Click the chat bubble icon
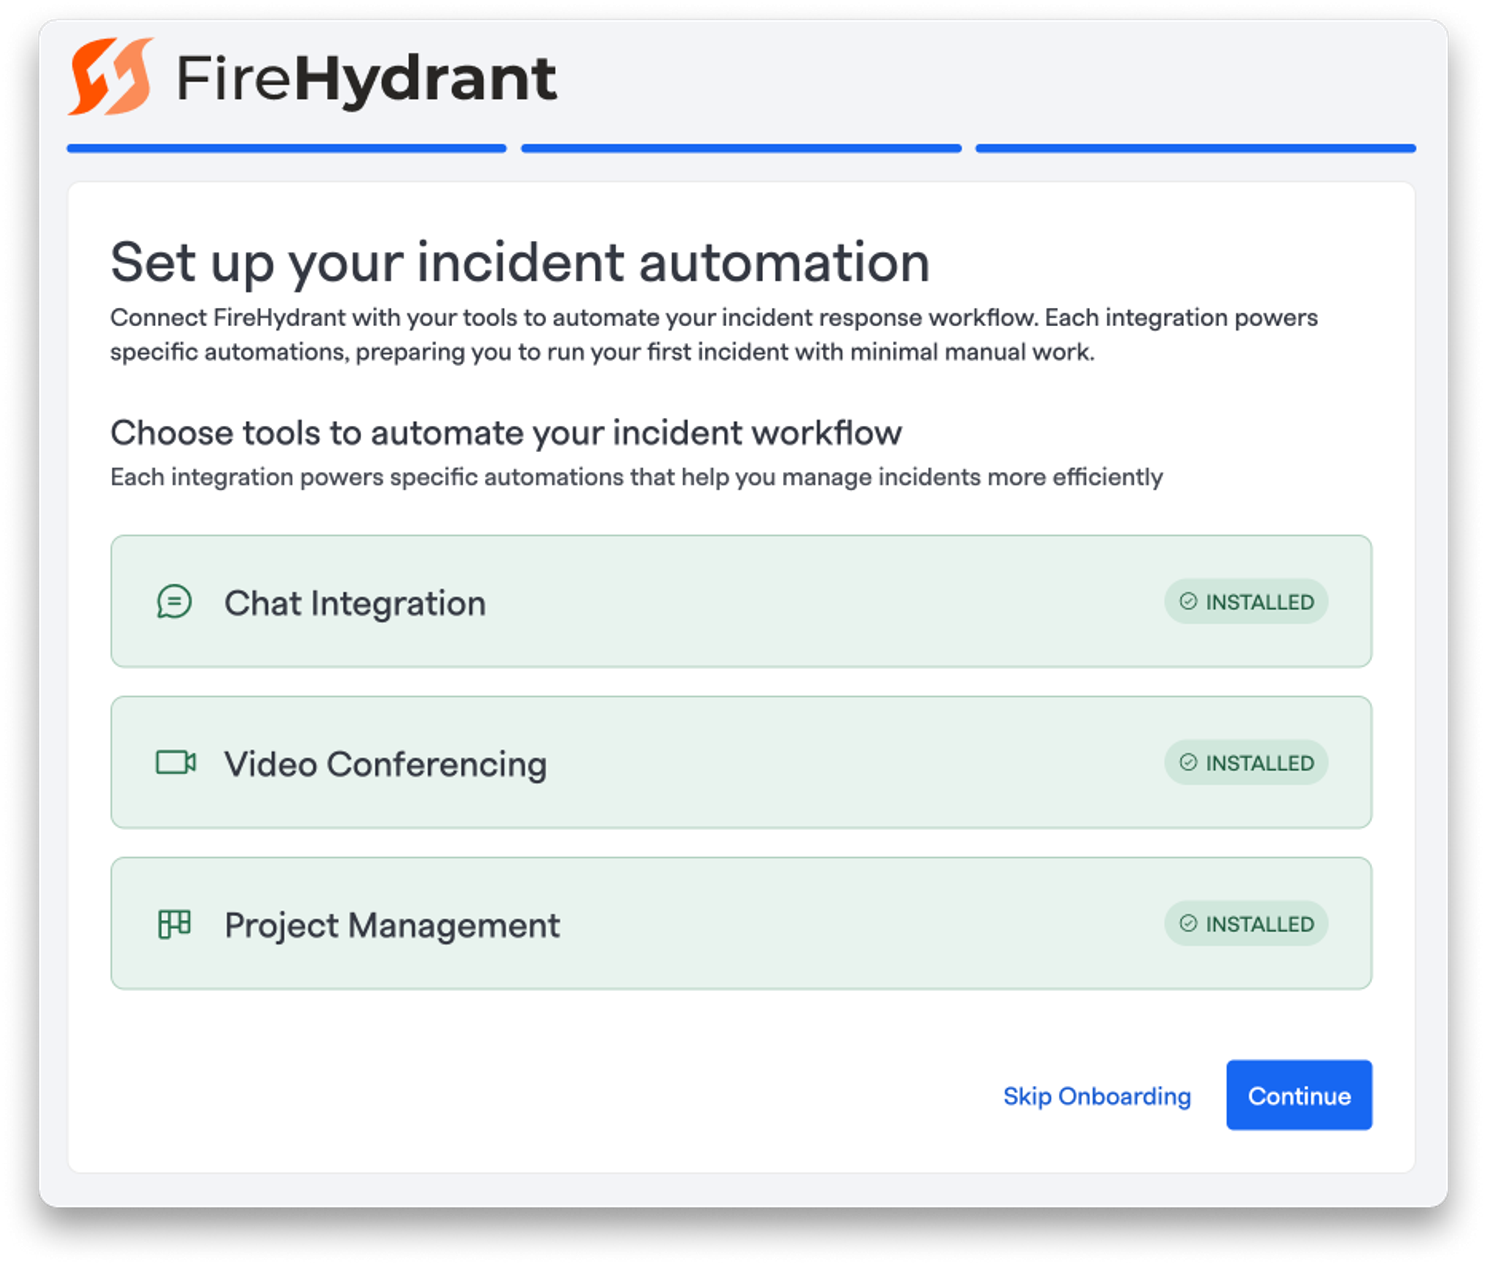Viewport: 1486px width, 1264px height. [x=174, y=602]
